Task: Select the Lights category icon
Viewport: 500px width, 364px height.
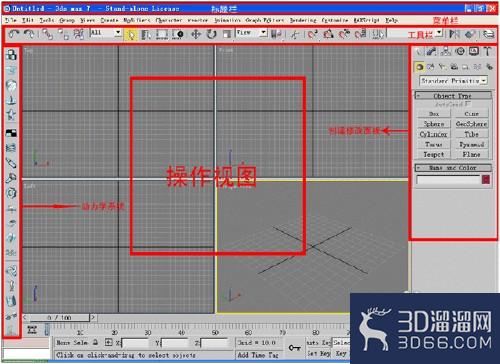Action: click(x=442, y=67)
